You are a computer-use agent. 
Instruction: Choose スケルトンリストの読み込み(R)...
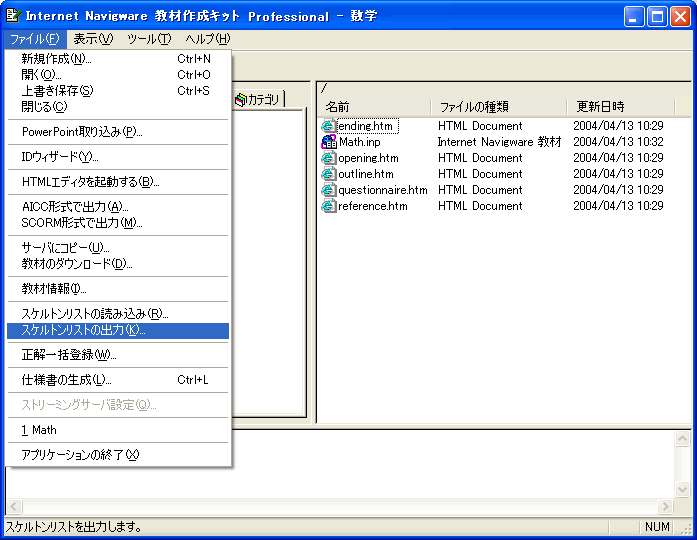118,314
